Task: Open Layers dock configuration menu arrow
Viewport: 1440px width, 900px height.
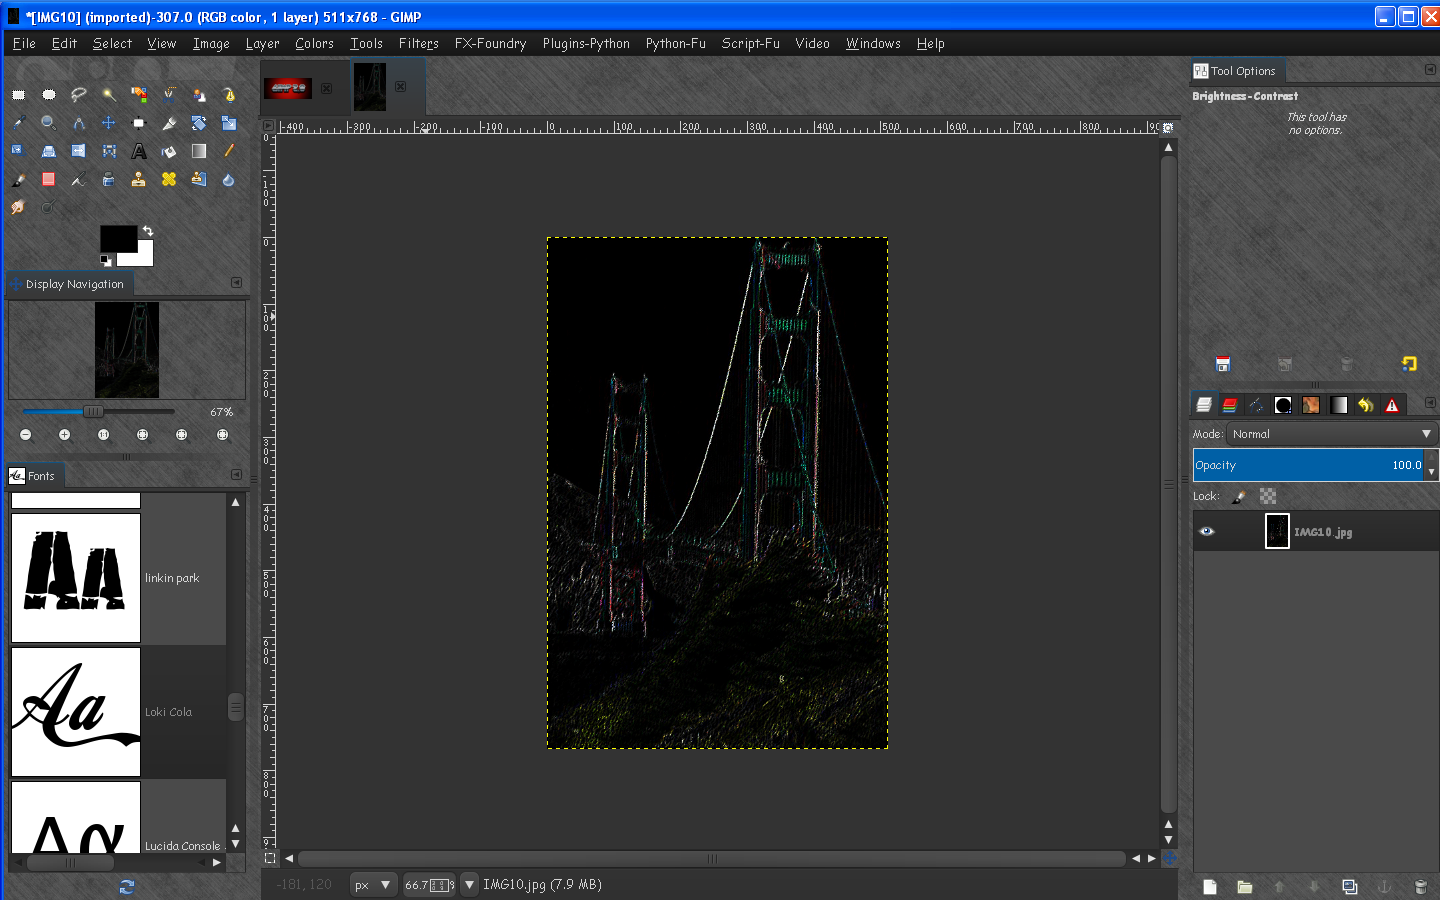Action: tap(1430, 402)
